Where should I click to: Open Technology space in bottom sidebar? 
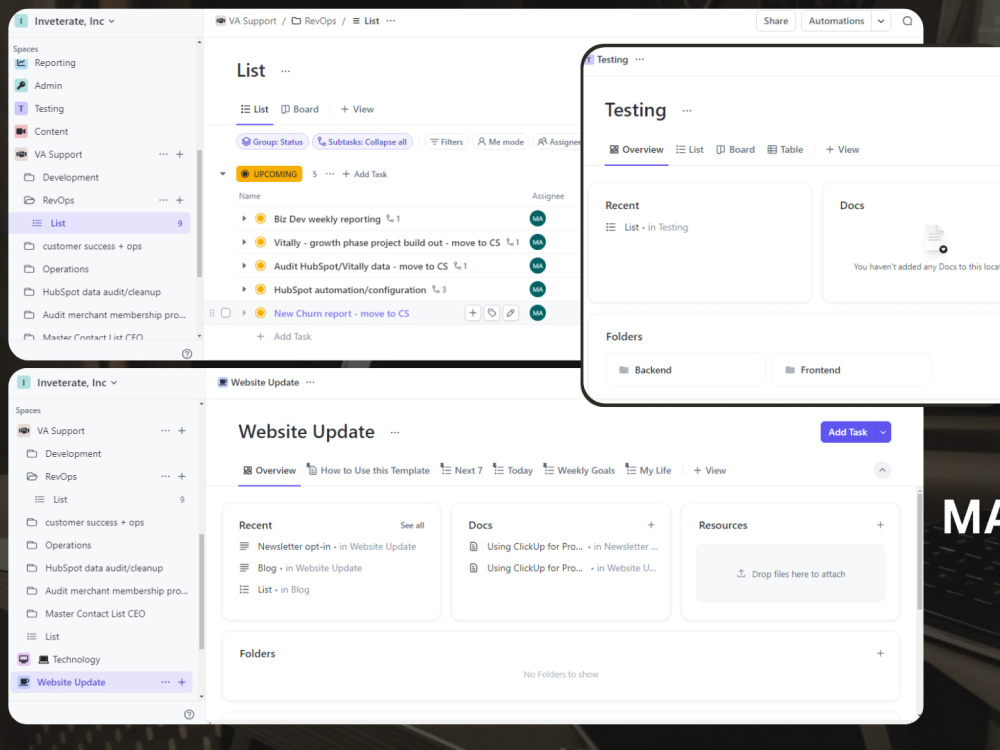point(76,659)
